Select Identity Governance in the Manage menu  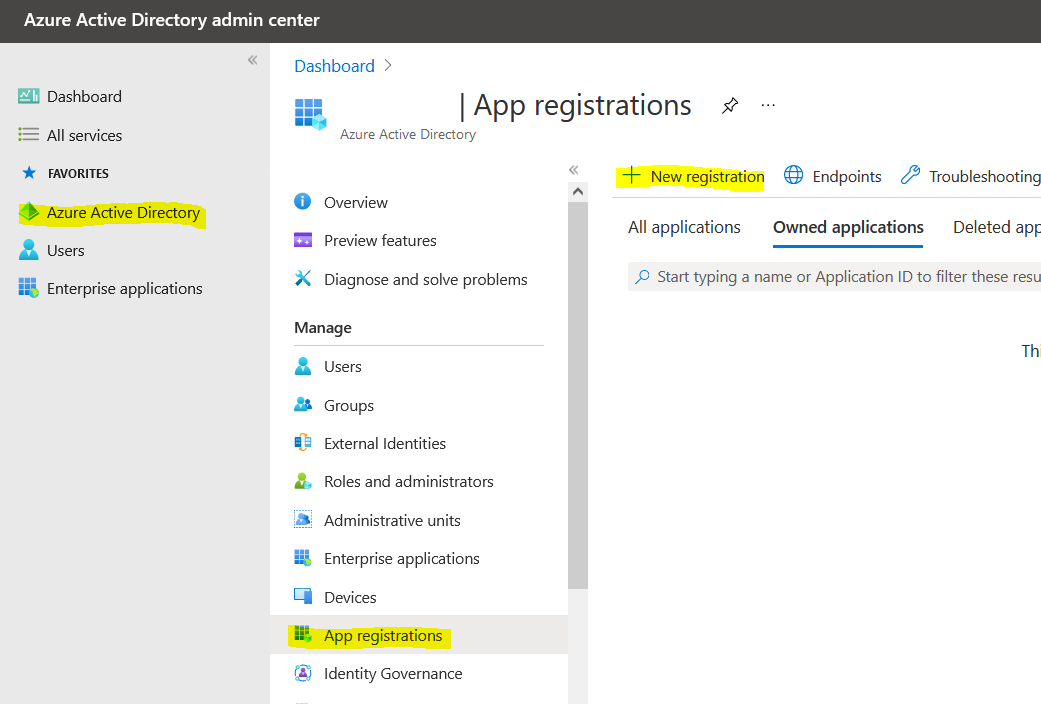coord(393,673)
